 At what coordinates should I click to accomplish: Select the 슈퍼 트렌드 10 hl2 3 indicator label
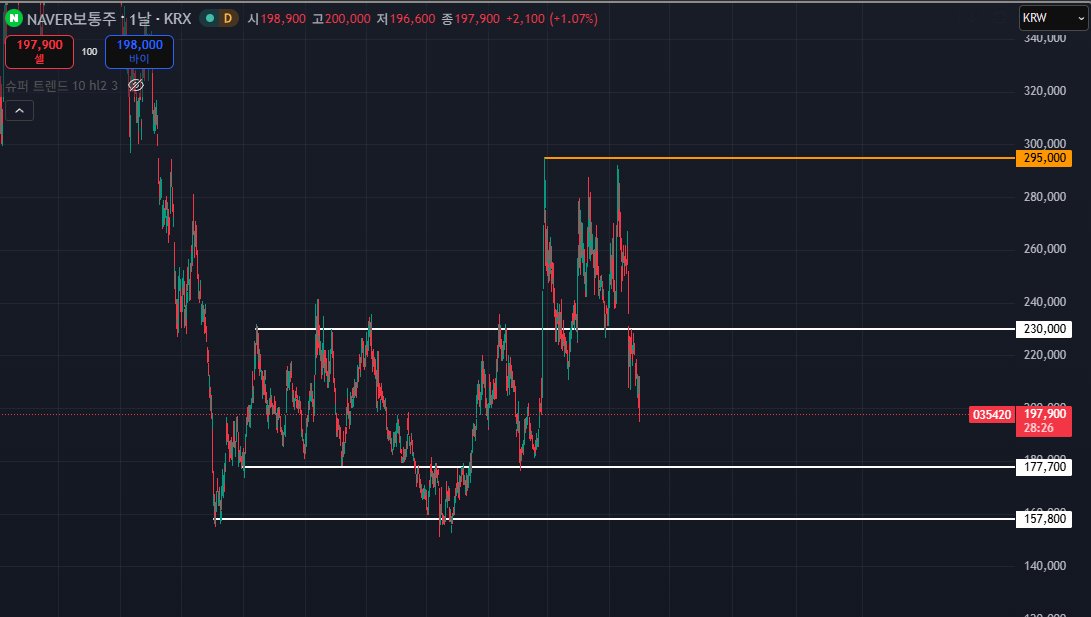click(x=62, y=86)
